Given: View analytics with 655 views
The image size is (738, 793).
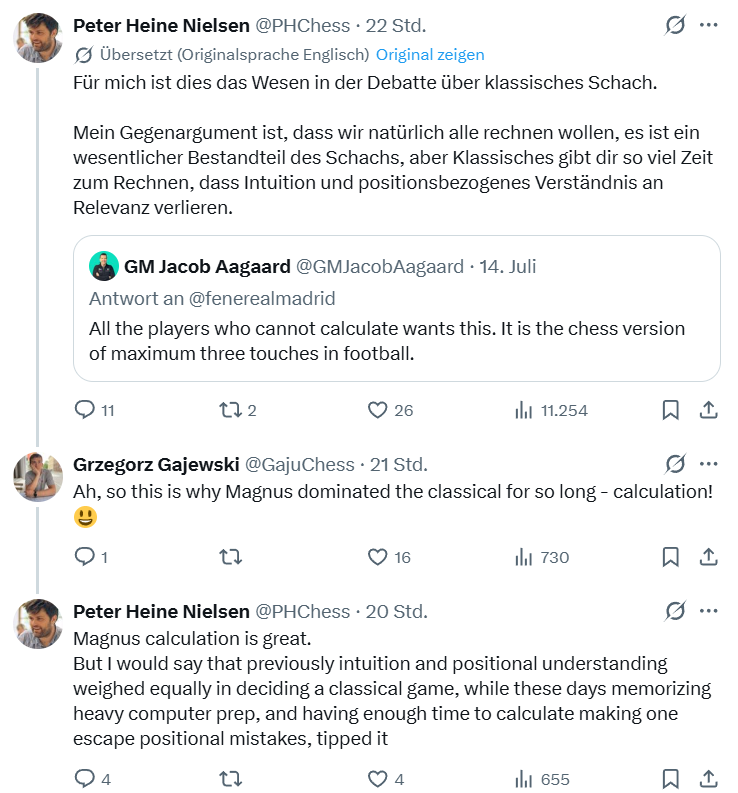Looking at the screenshot, I should tap(542, 779).
